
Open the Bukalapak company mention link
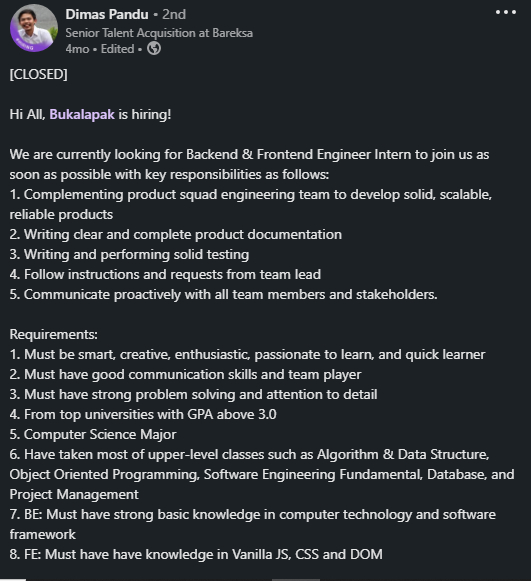click(x=82, y=114)
